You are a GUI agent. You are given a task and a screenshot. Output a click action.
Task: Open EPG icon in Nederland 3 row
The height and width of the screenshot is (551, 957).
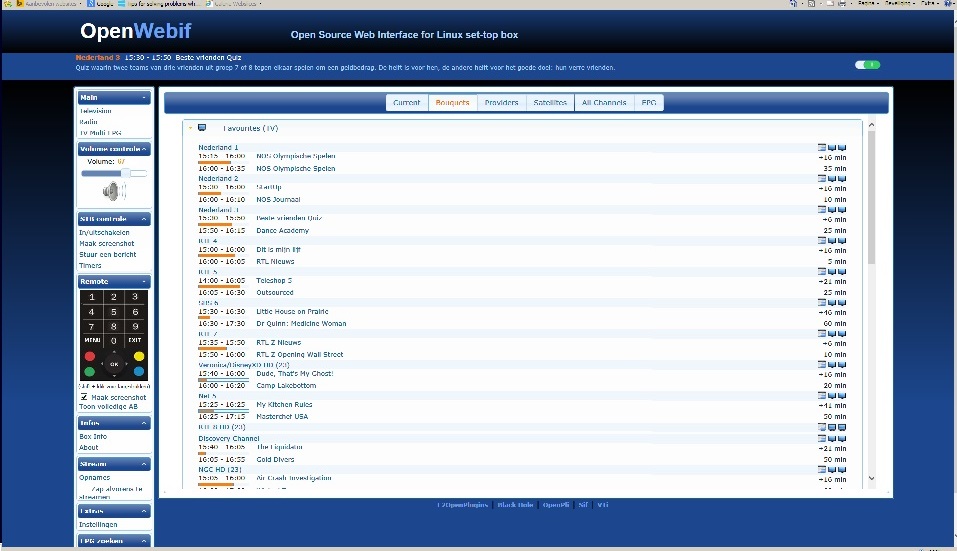[822, 210]
